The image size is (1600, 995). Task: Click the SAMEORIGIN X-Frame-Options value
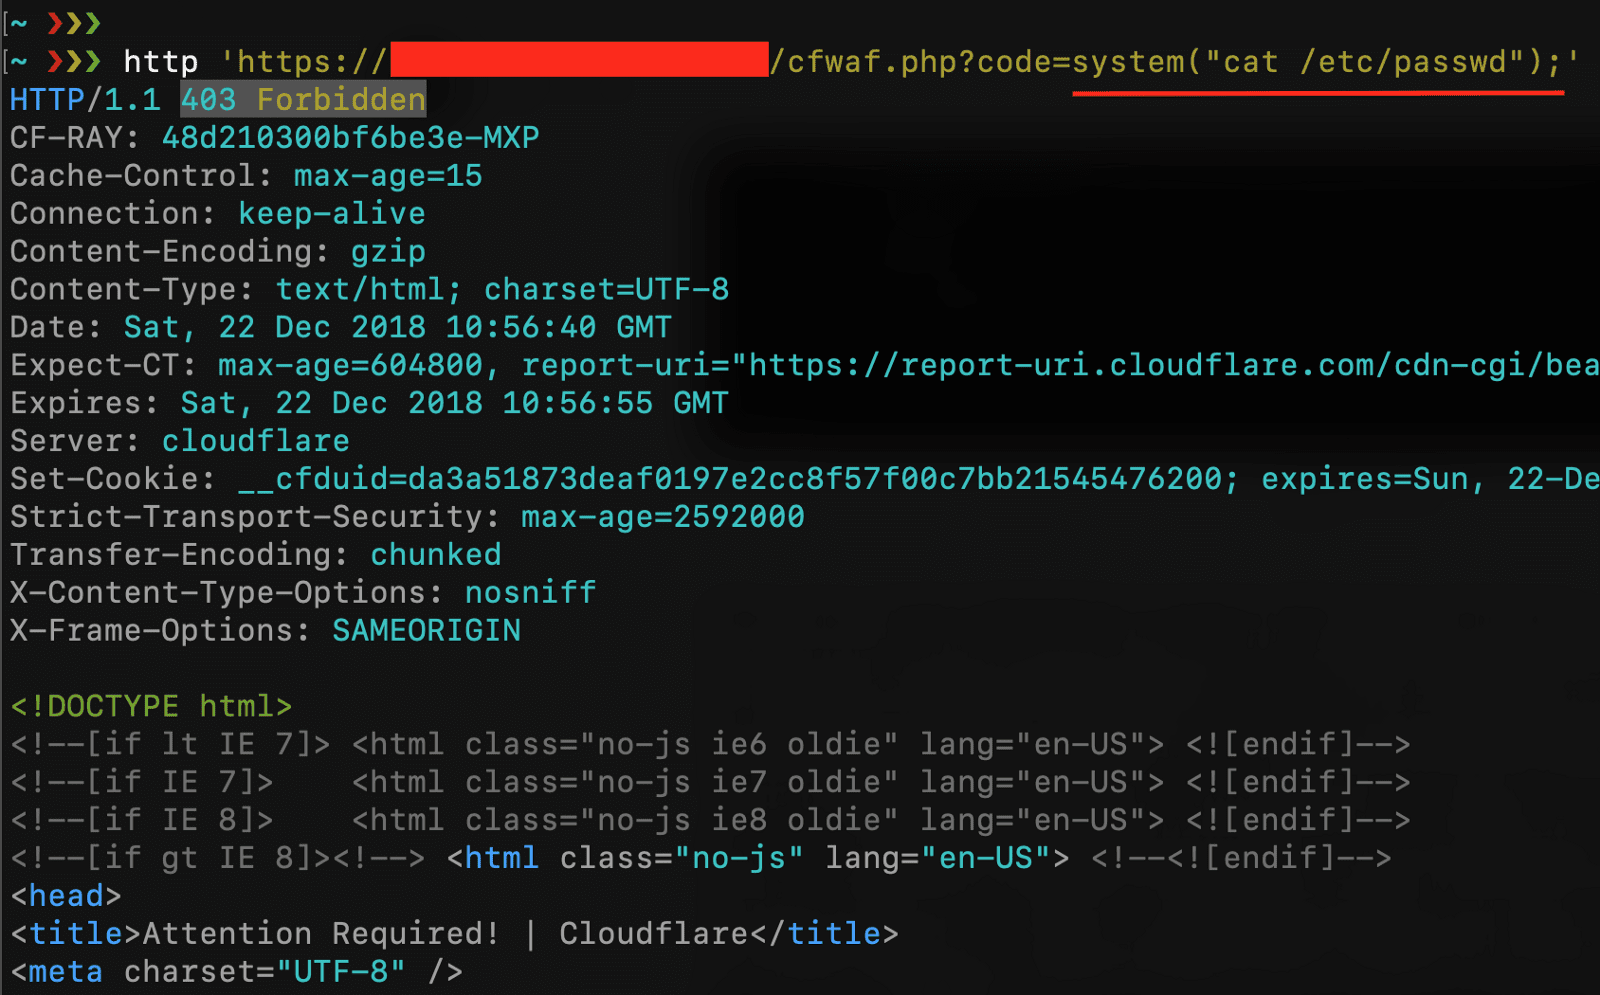[426, 631]
